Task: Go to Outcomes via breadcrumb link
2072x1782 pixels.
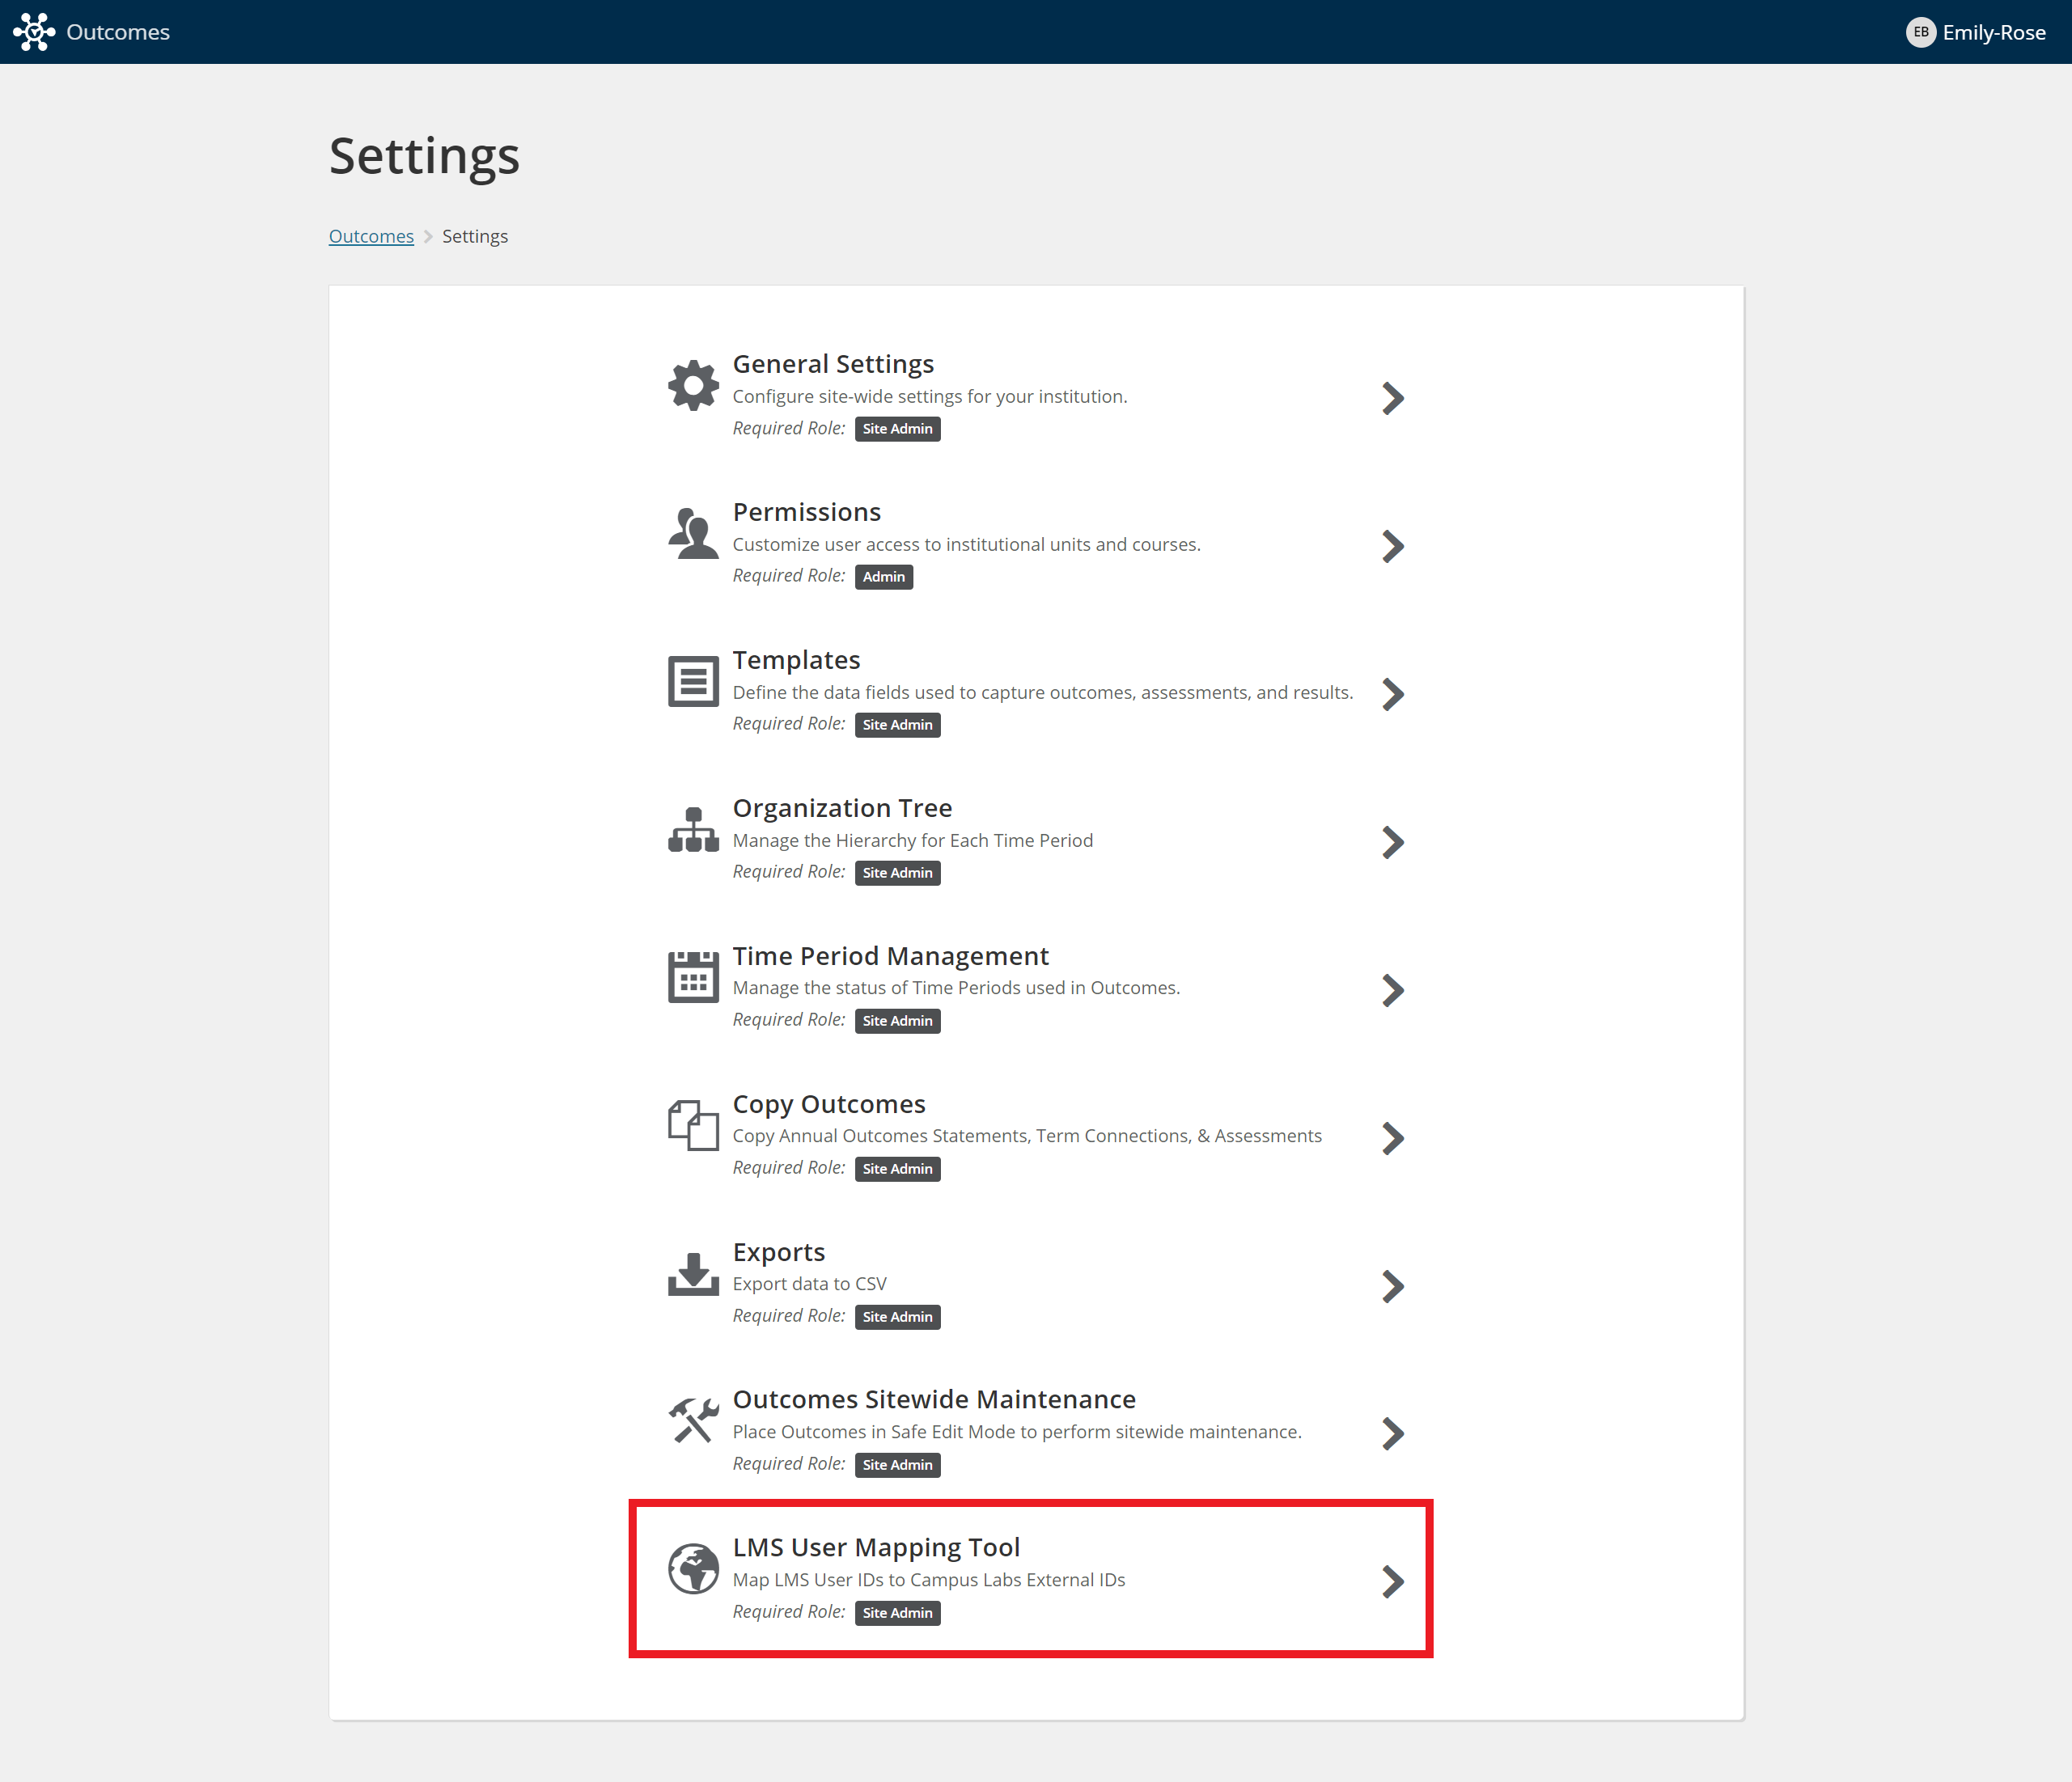Action: (x=371, y=236)
